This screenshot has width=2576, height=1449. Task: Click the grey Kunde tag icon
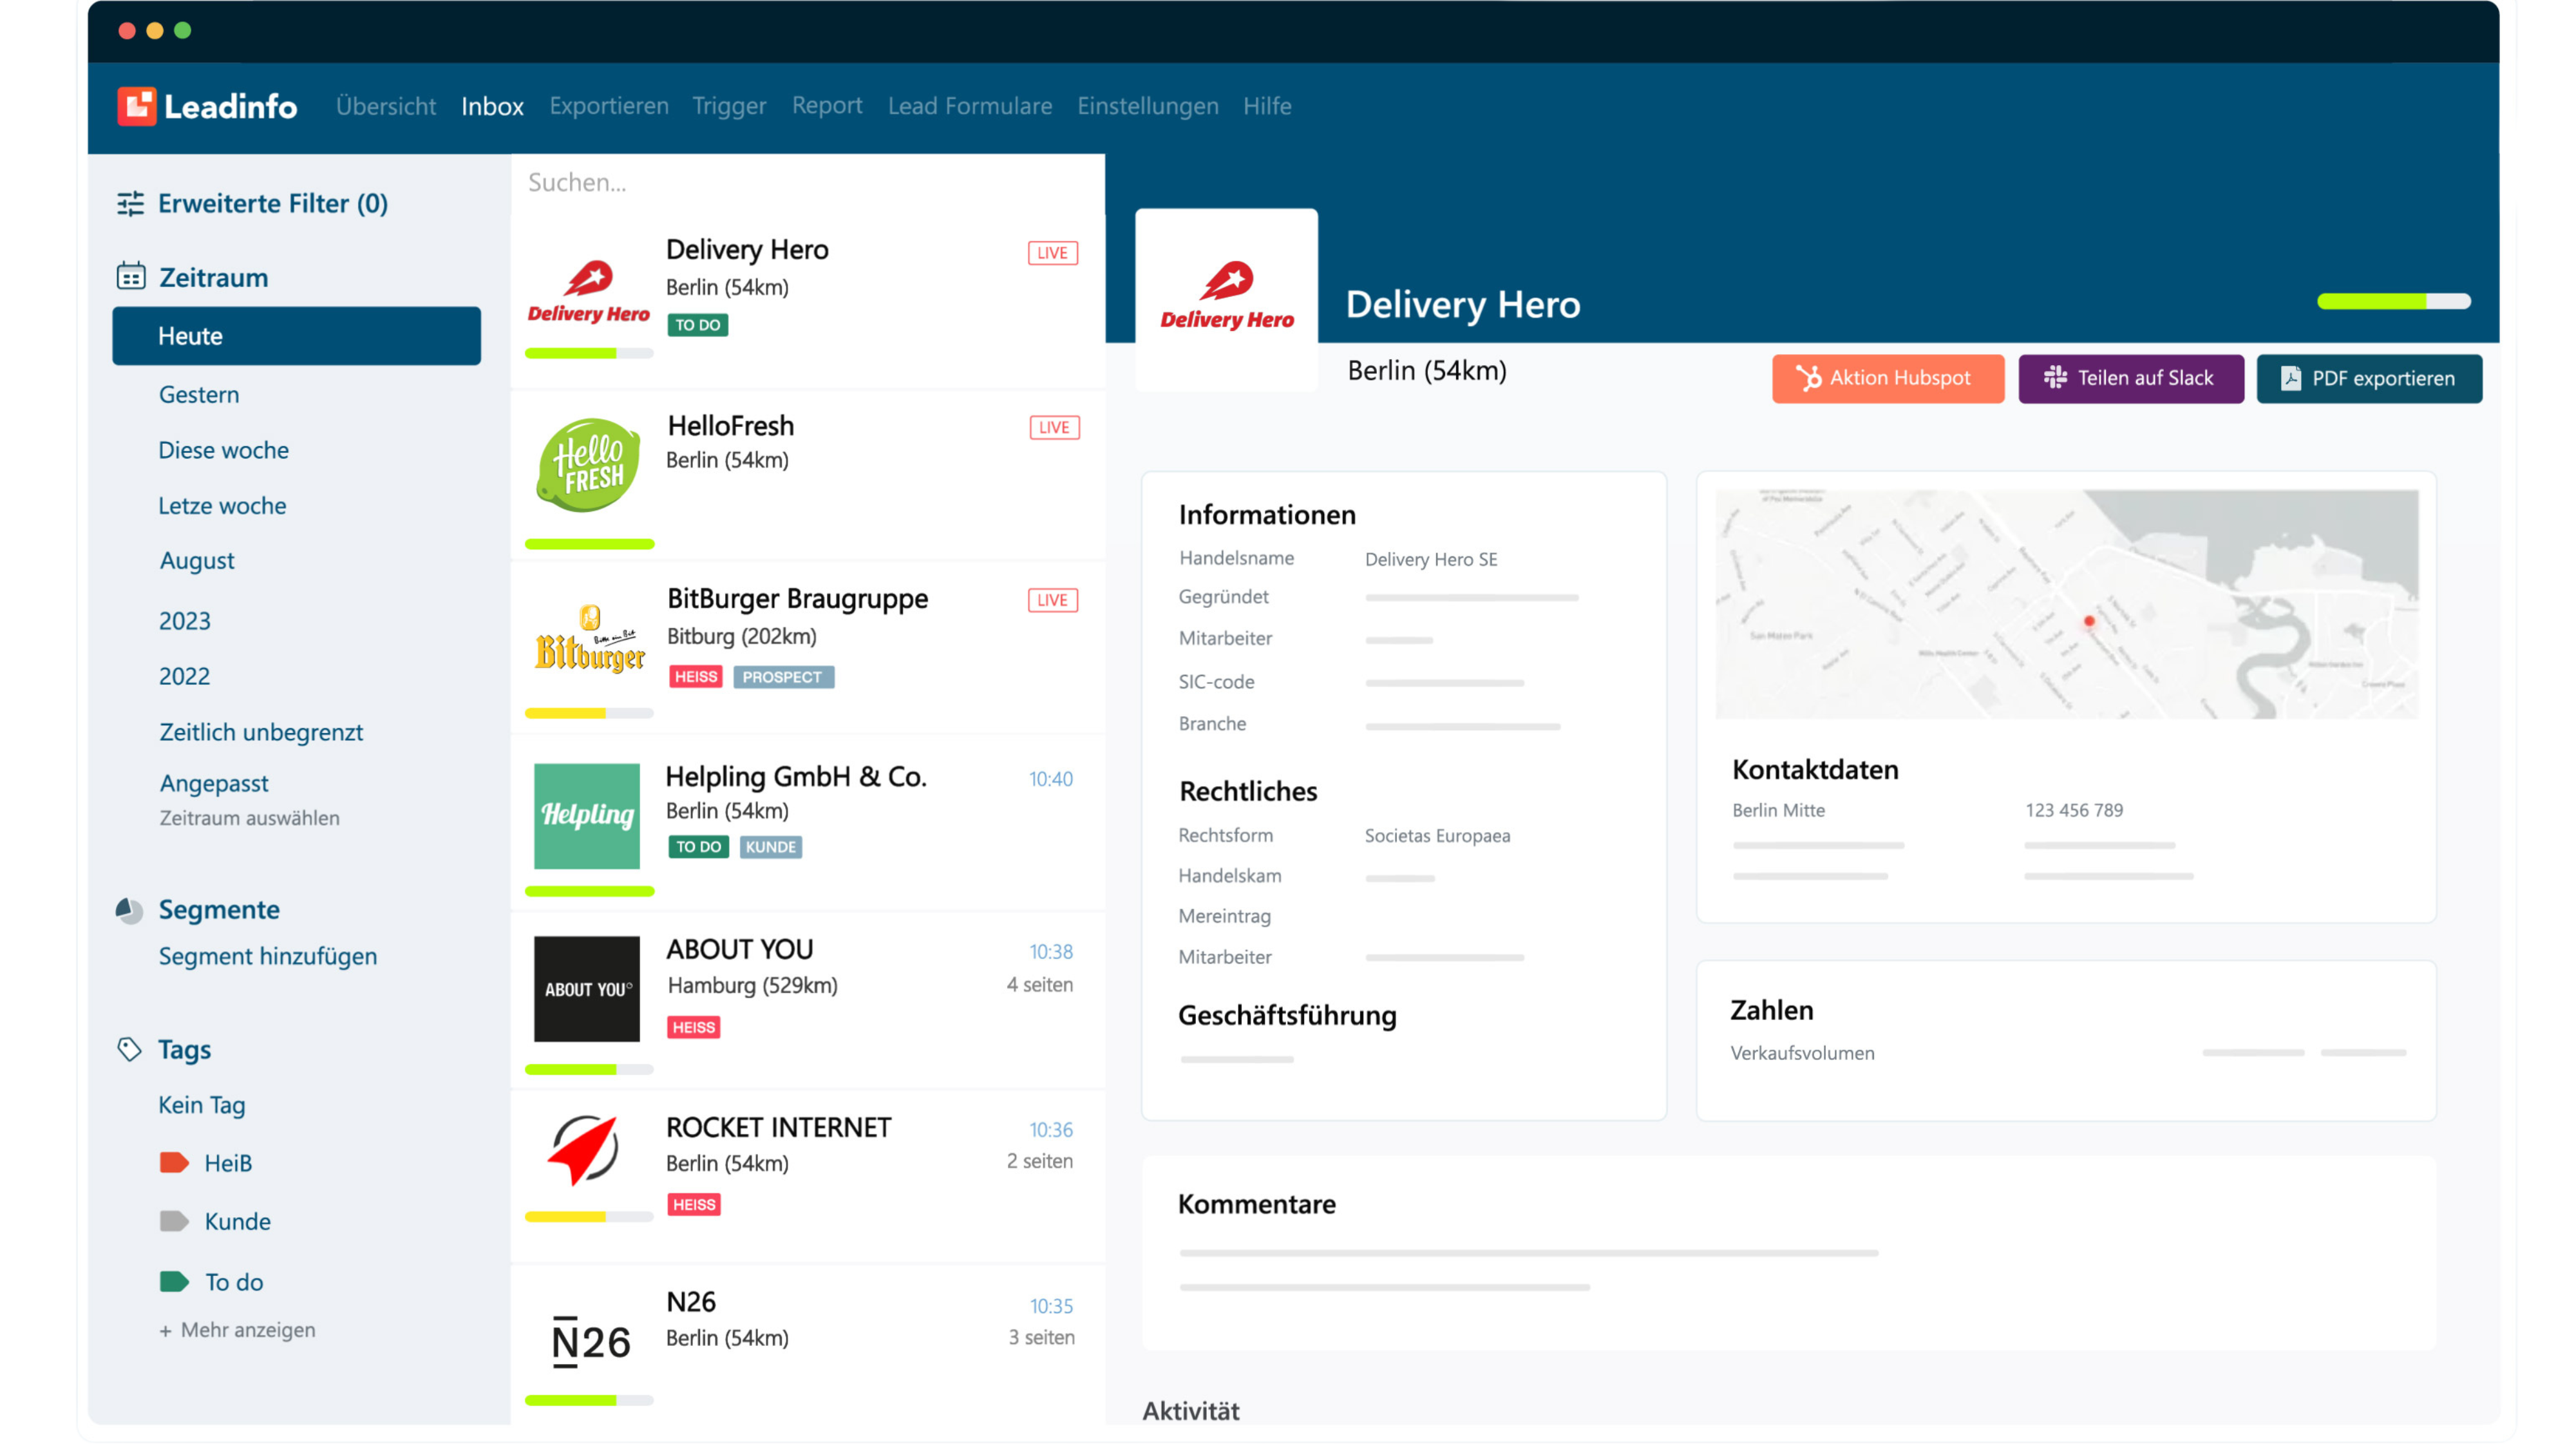[174, 1221]
